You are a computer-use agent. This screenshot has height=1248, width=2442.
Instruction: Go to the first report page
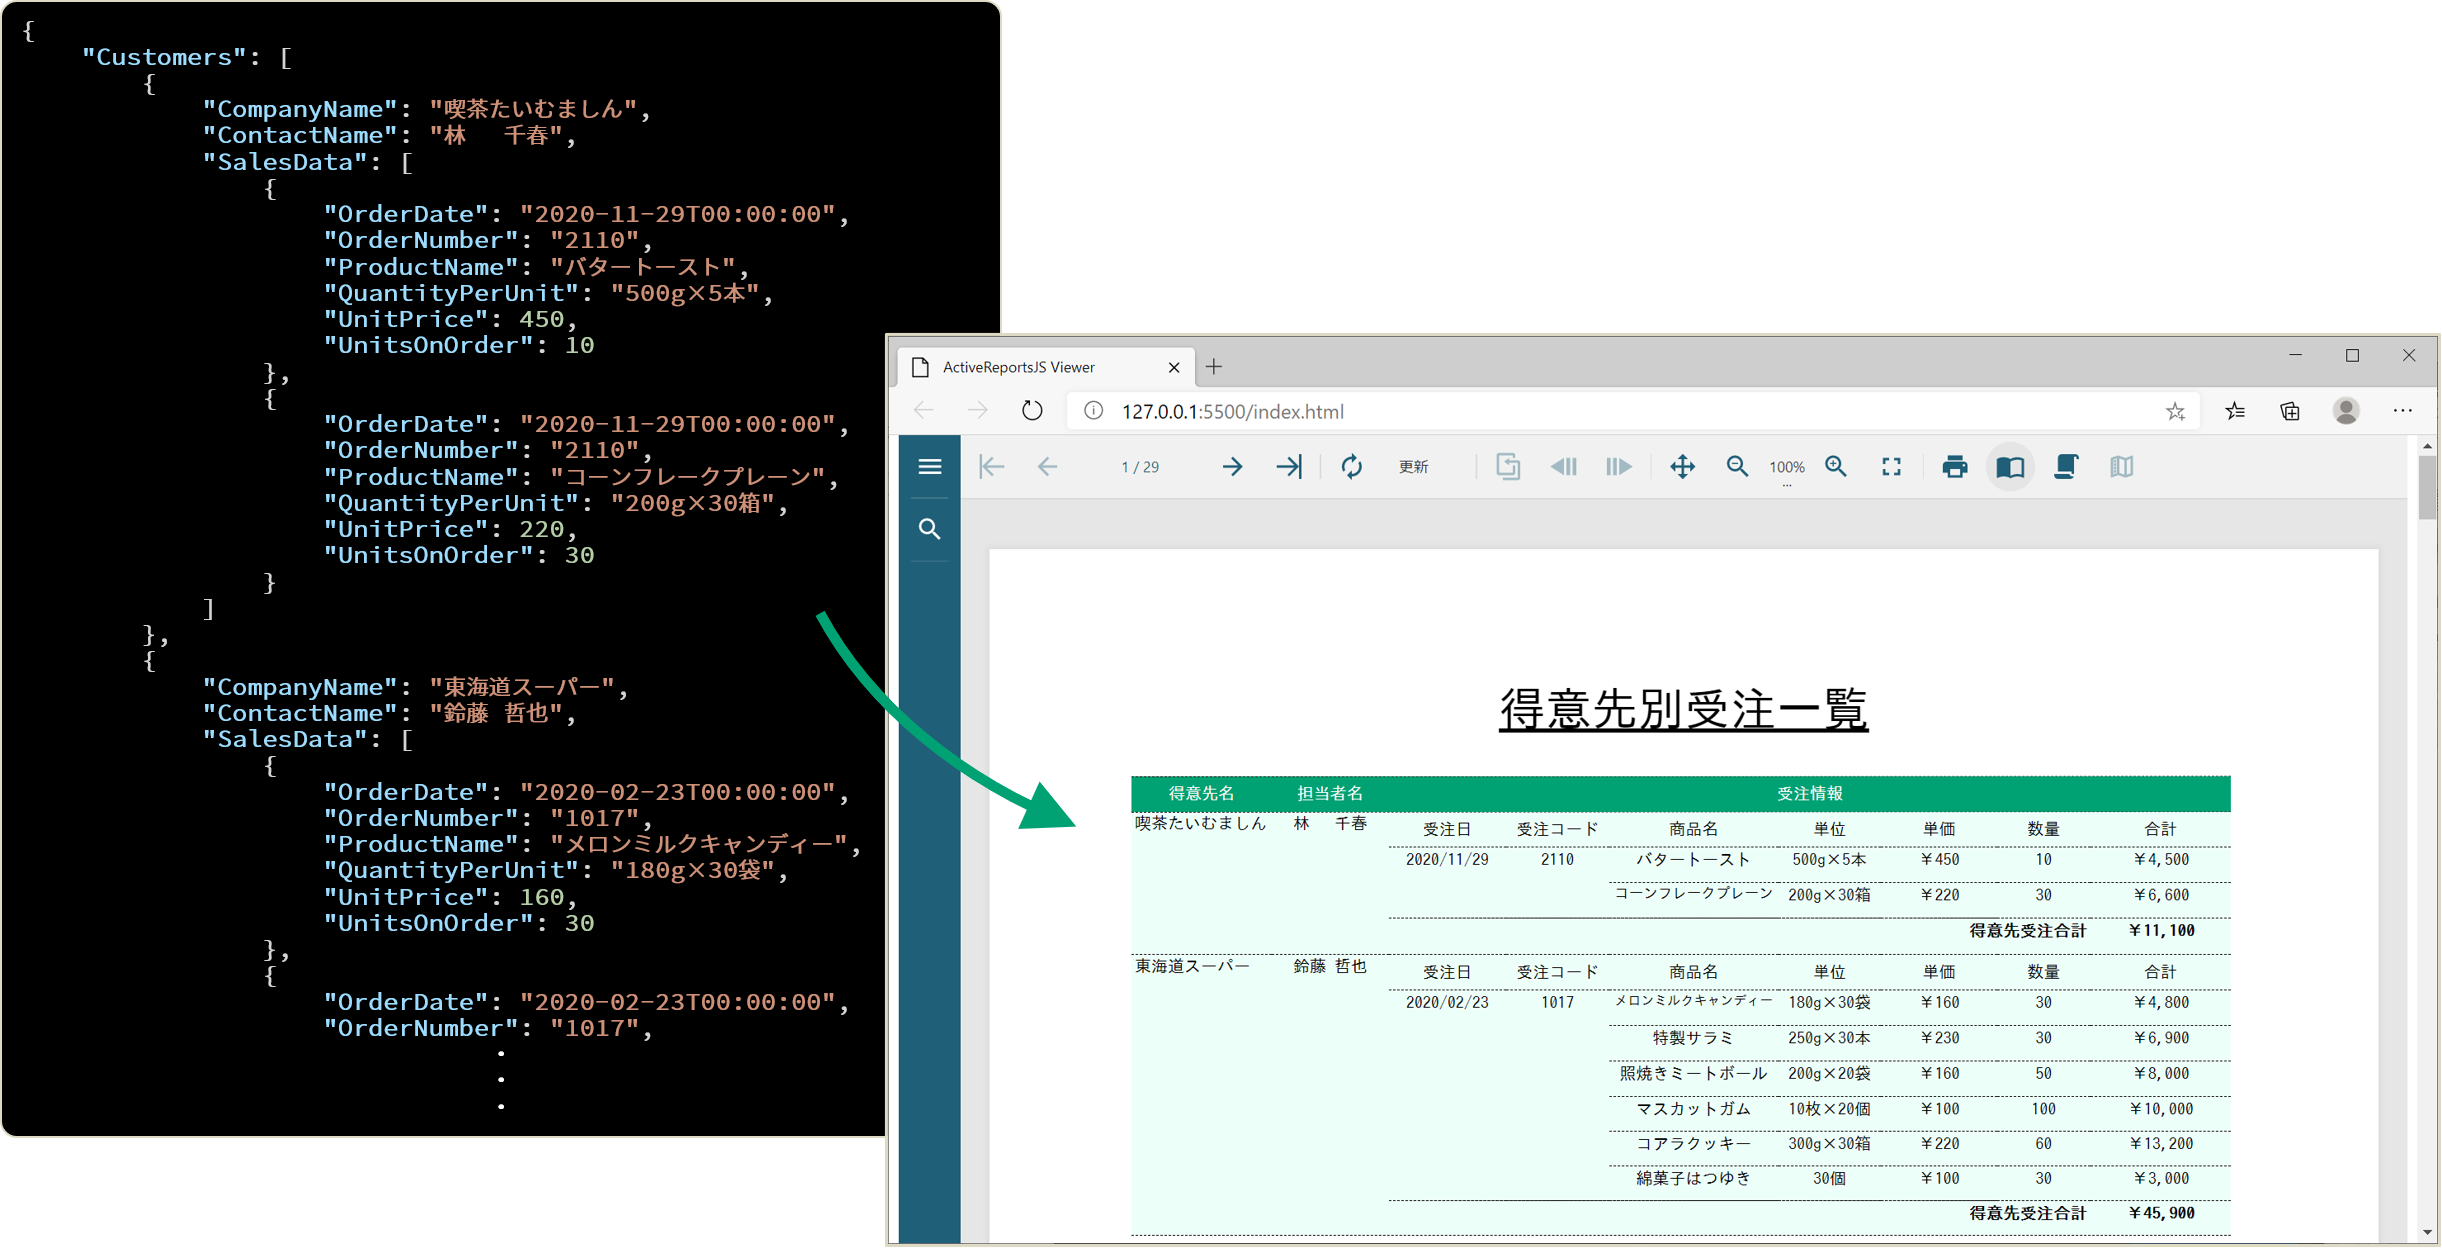click(x=991, y=467)
